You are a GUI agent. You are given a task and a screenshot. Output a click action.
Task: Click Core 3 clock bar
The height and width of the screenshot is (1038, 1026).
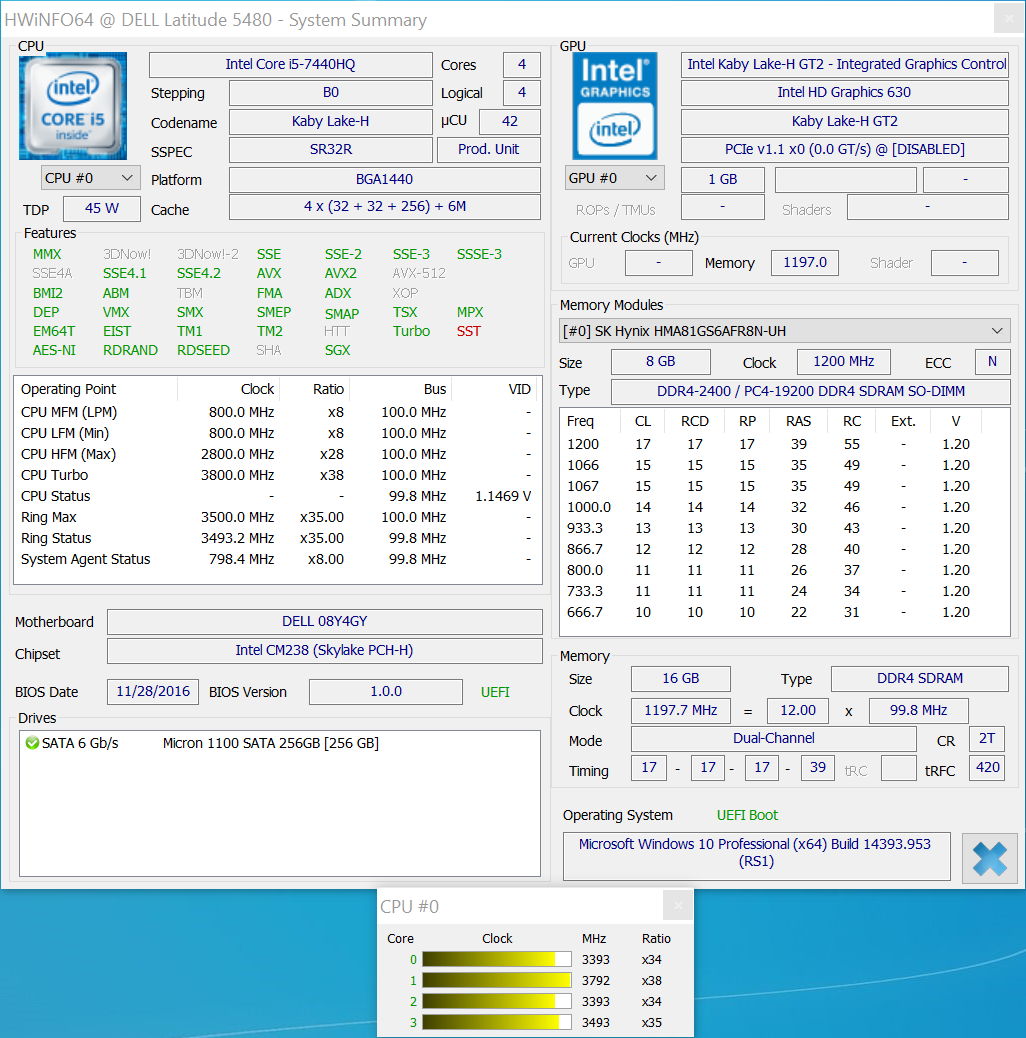(496, 1022)
